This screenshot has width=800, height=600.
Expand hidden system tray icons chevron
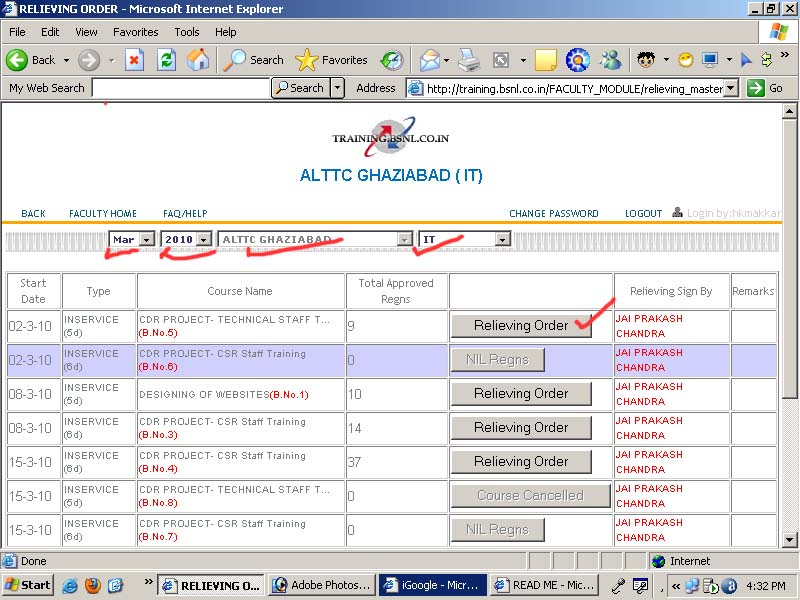[x=676, y=586]
